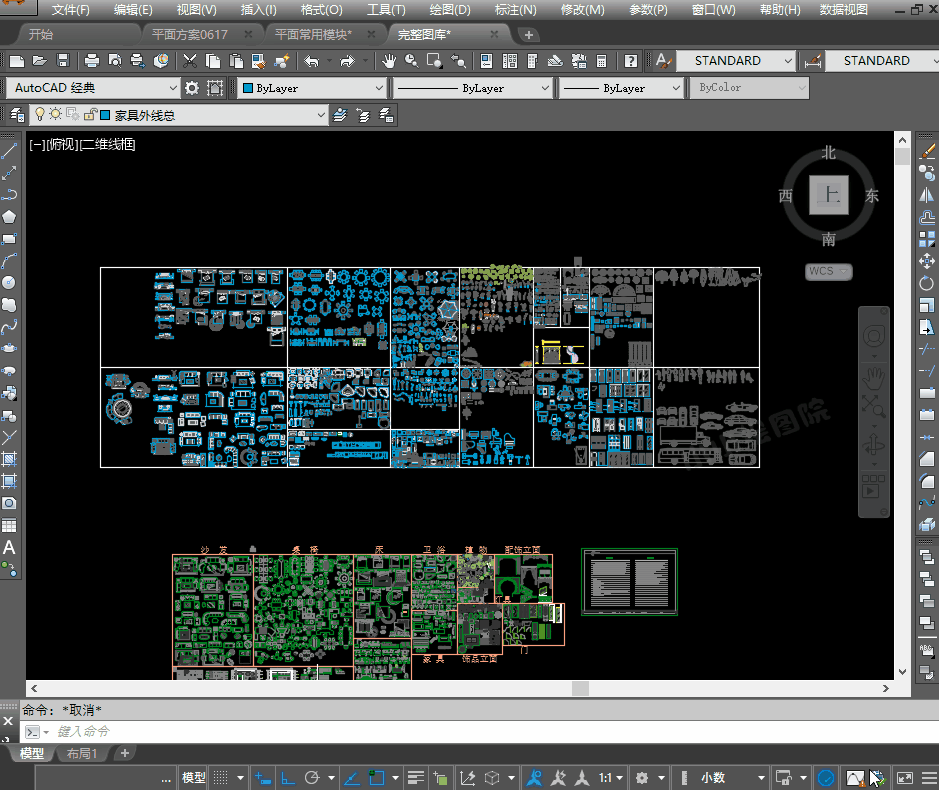Select the Line tool in left toolbar
939x790 pixels.
9,151
